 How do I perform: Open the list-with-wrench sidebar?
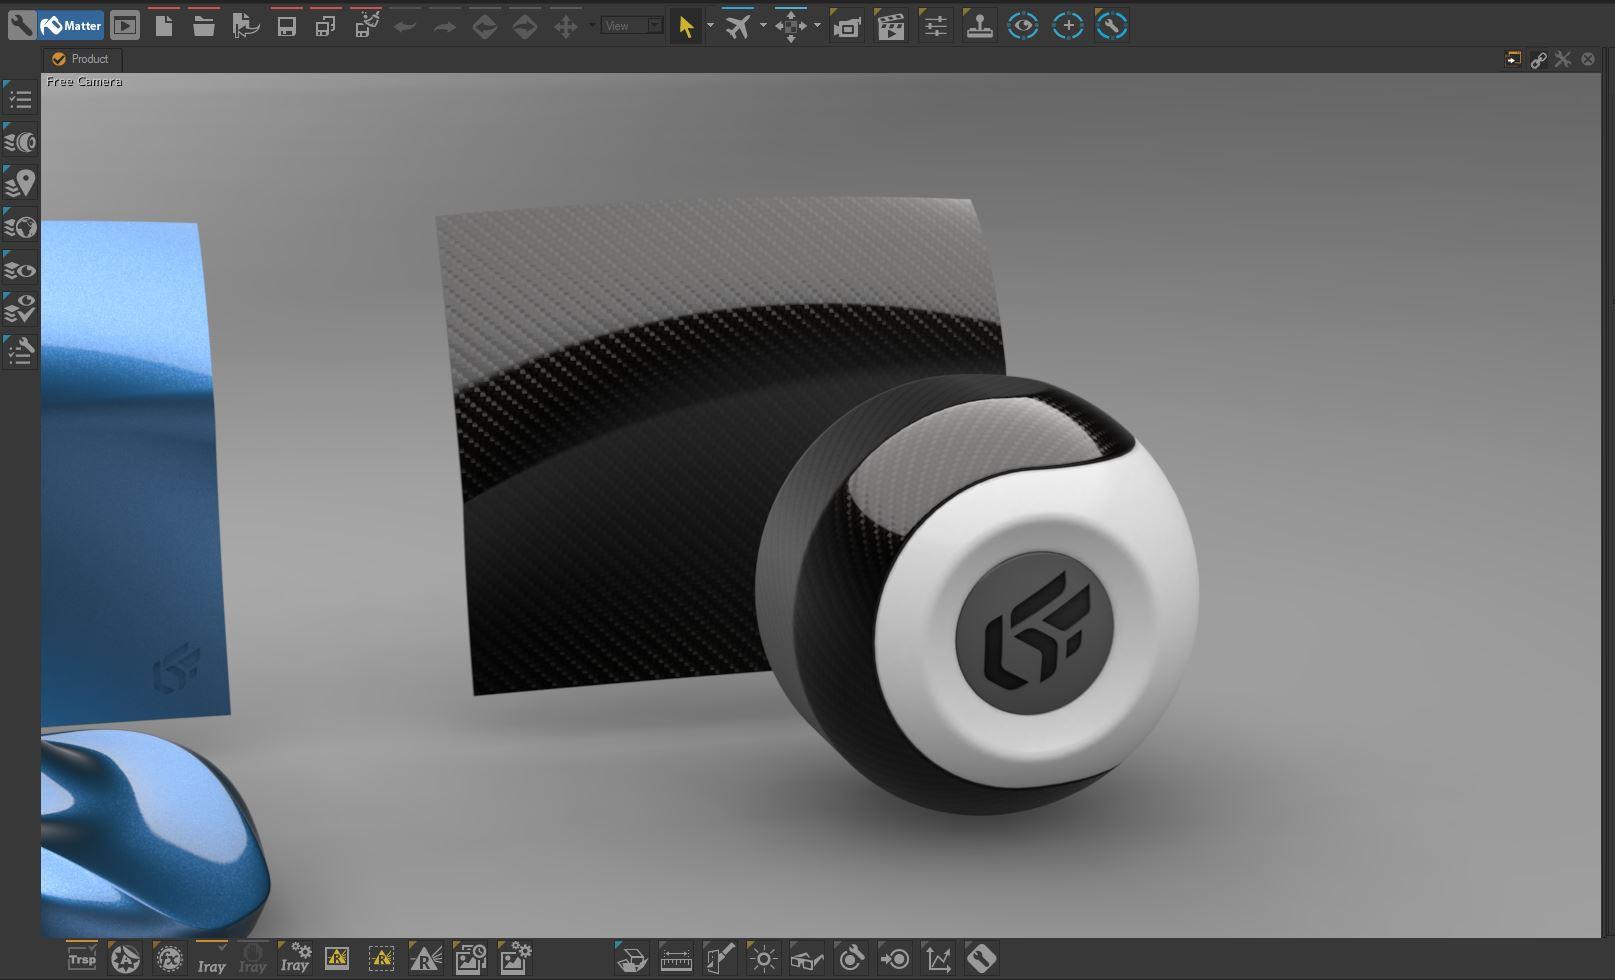[x=20, y=352]
